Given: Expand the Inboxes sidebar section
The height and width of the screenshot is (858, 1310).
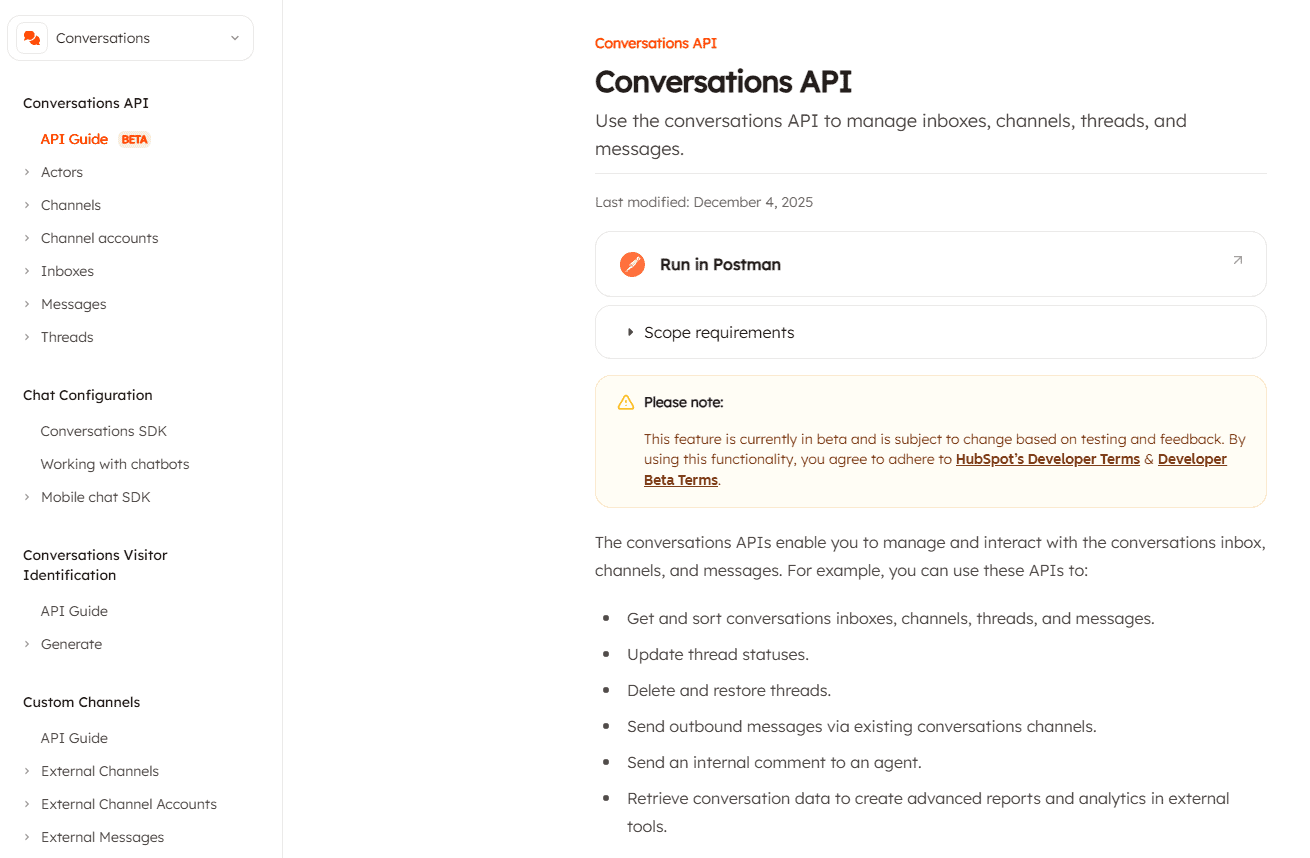Looking at the screenshot, I should click(x=67, y=271).
